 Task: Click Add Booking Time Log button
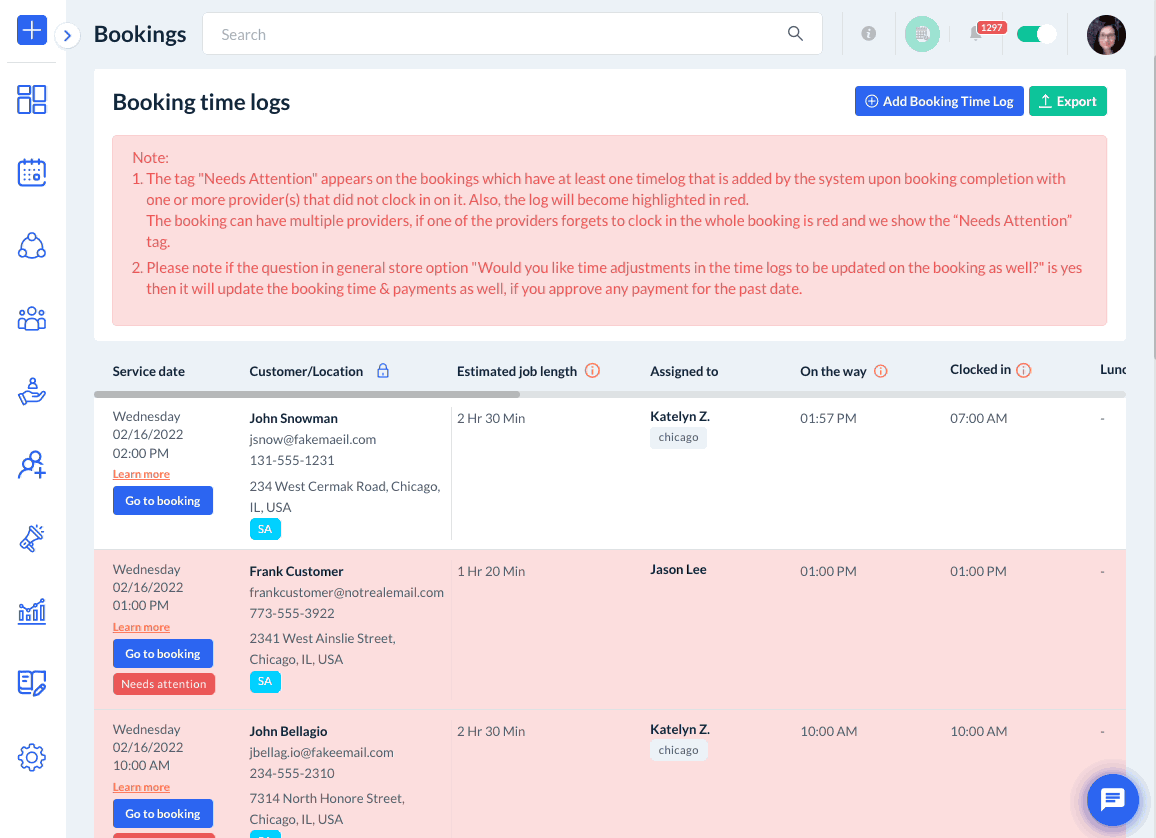[x=939, y=101]
